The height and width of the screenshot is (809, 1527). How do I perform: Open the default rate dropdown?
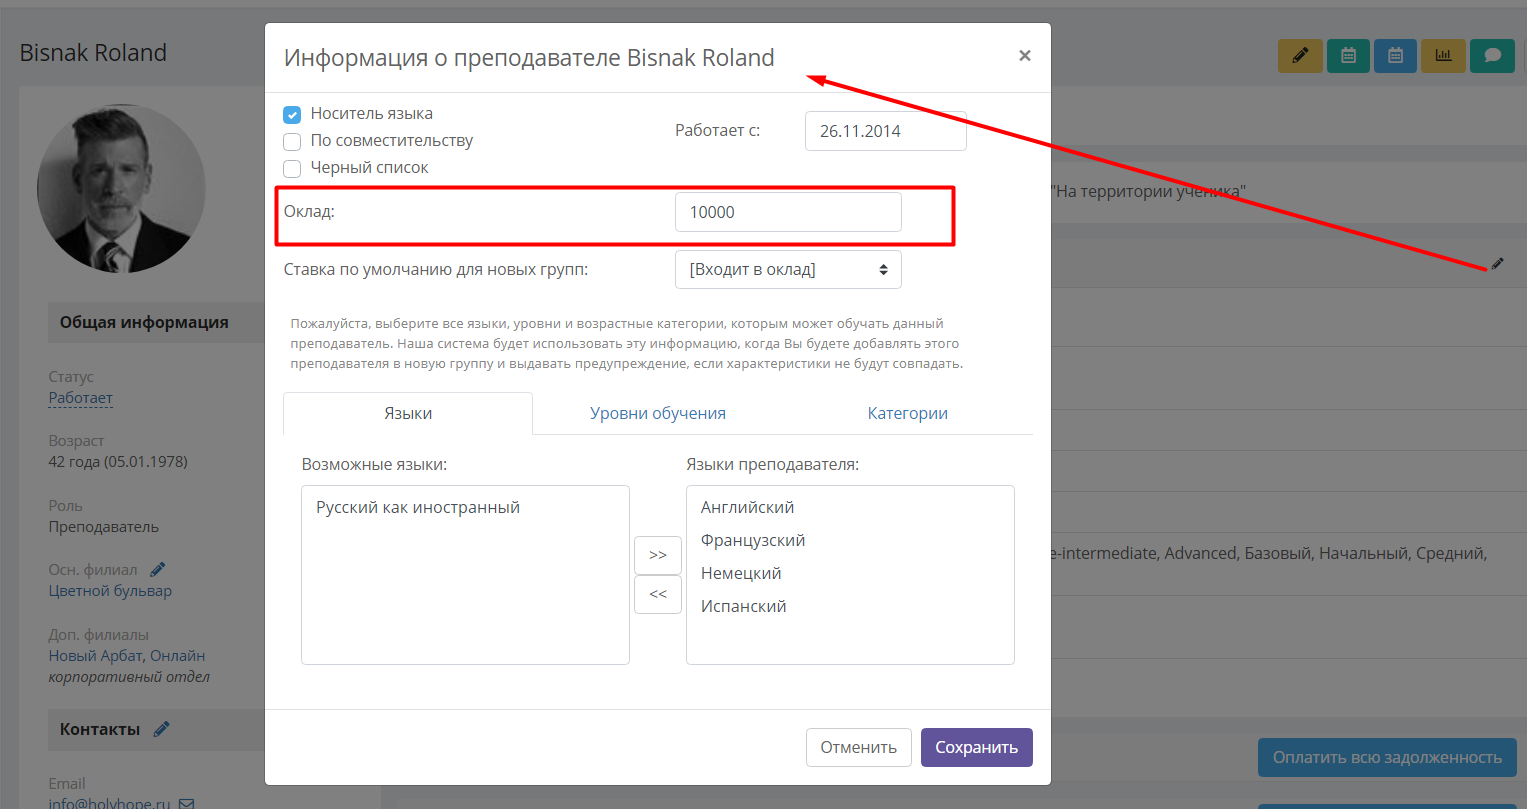coord(788,269)
